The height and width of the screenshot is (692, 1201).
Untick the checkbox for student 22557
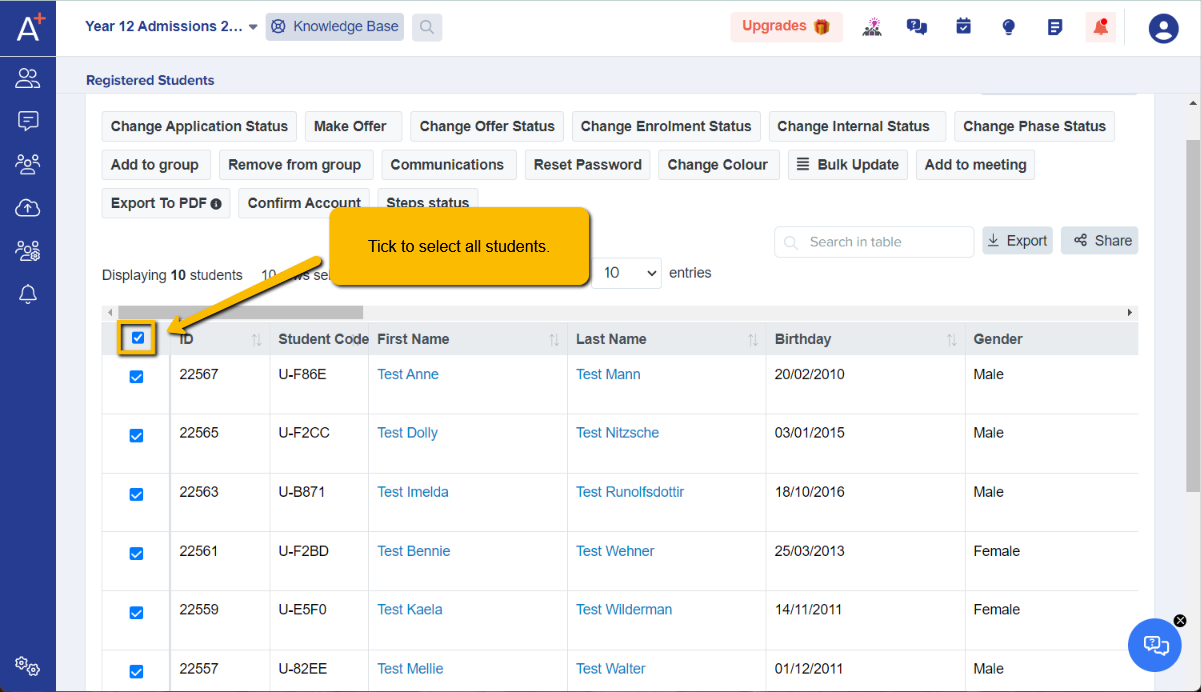point(136,671)
